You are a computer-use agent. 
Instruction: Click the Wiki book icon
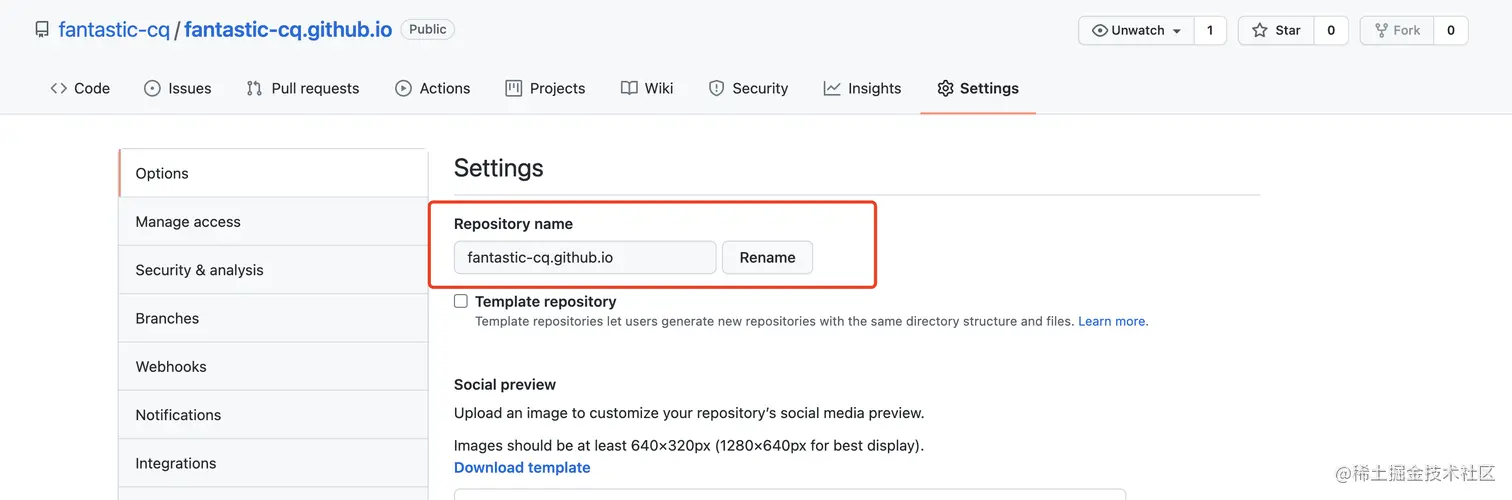tap(629, 88)
